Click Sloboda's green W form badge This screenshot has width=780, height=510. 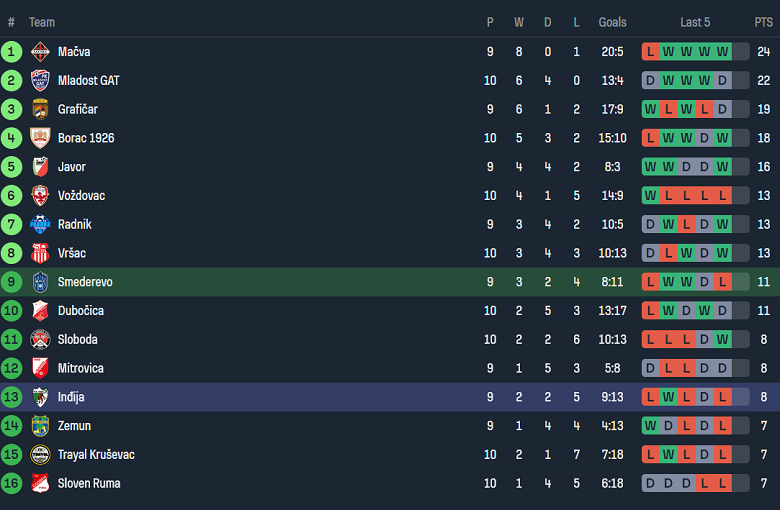[x=722, y=340]
